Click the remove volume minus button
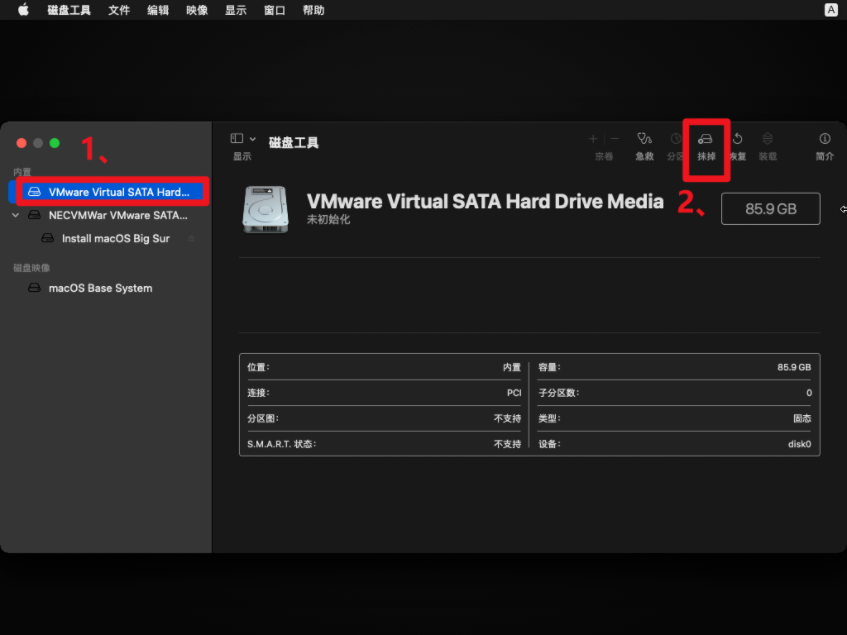The width and height of the screenshot is (847, 635). pos(615,139)
